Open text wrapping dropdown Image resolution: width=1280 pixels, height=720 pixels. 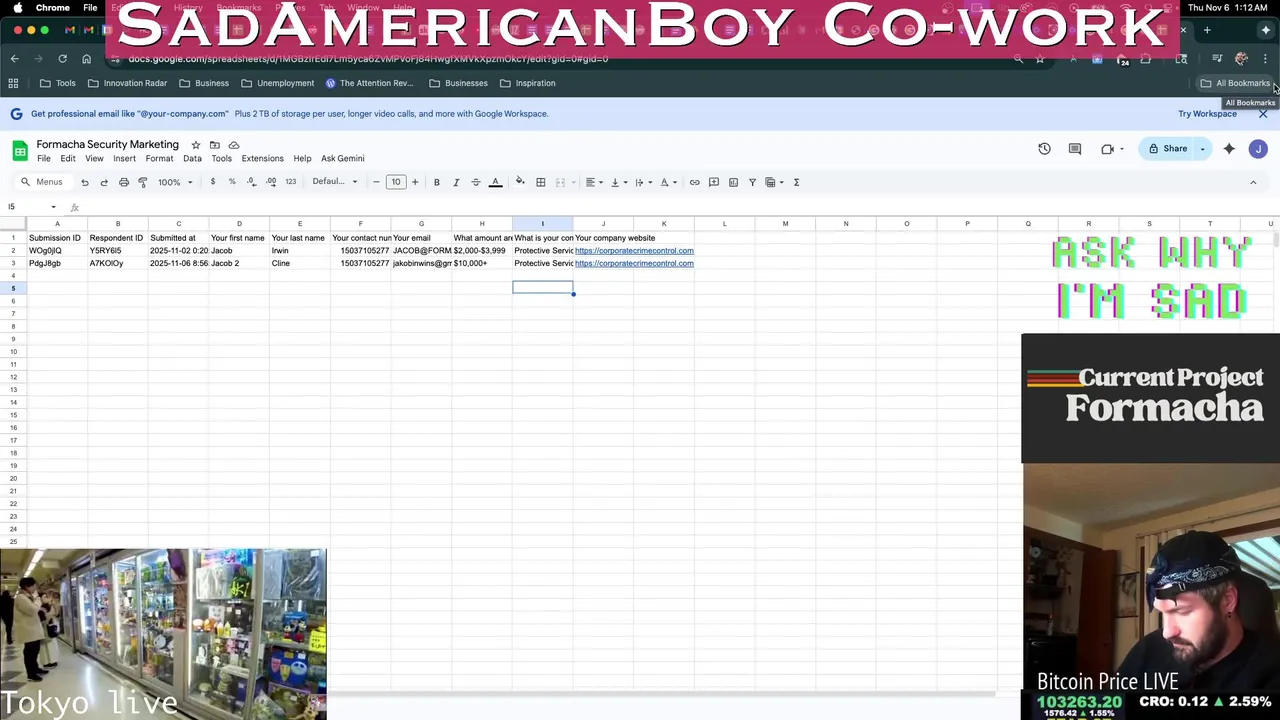[642, 182]
